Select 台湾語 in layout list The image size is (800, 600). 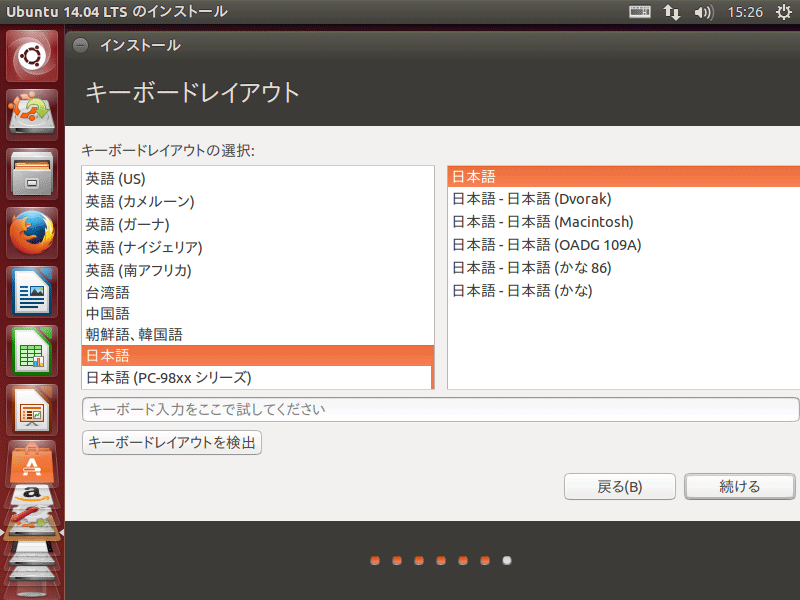[257, 293]
